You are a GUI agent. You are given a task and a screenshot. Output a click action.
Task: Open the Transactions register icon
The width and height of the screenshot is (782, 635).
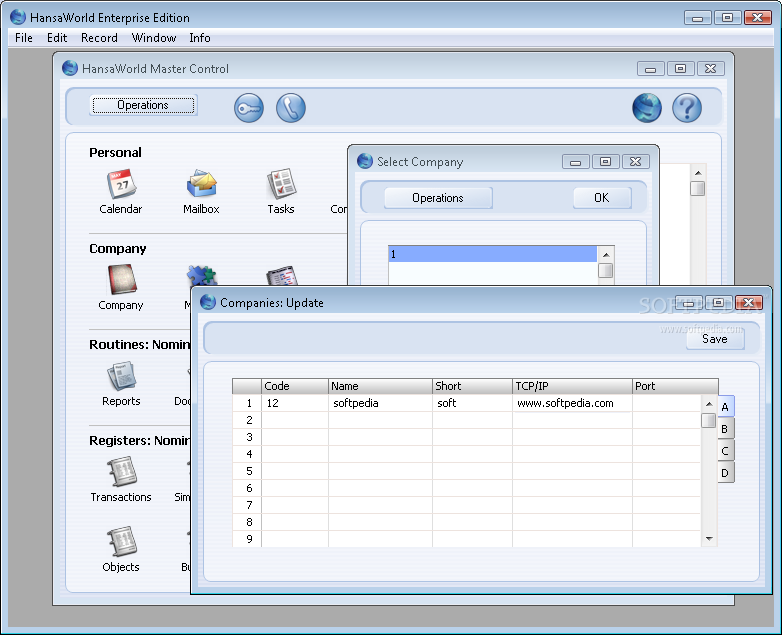click(x=121, y=472)
